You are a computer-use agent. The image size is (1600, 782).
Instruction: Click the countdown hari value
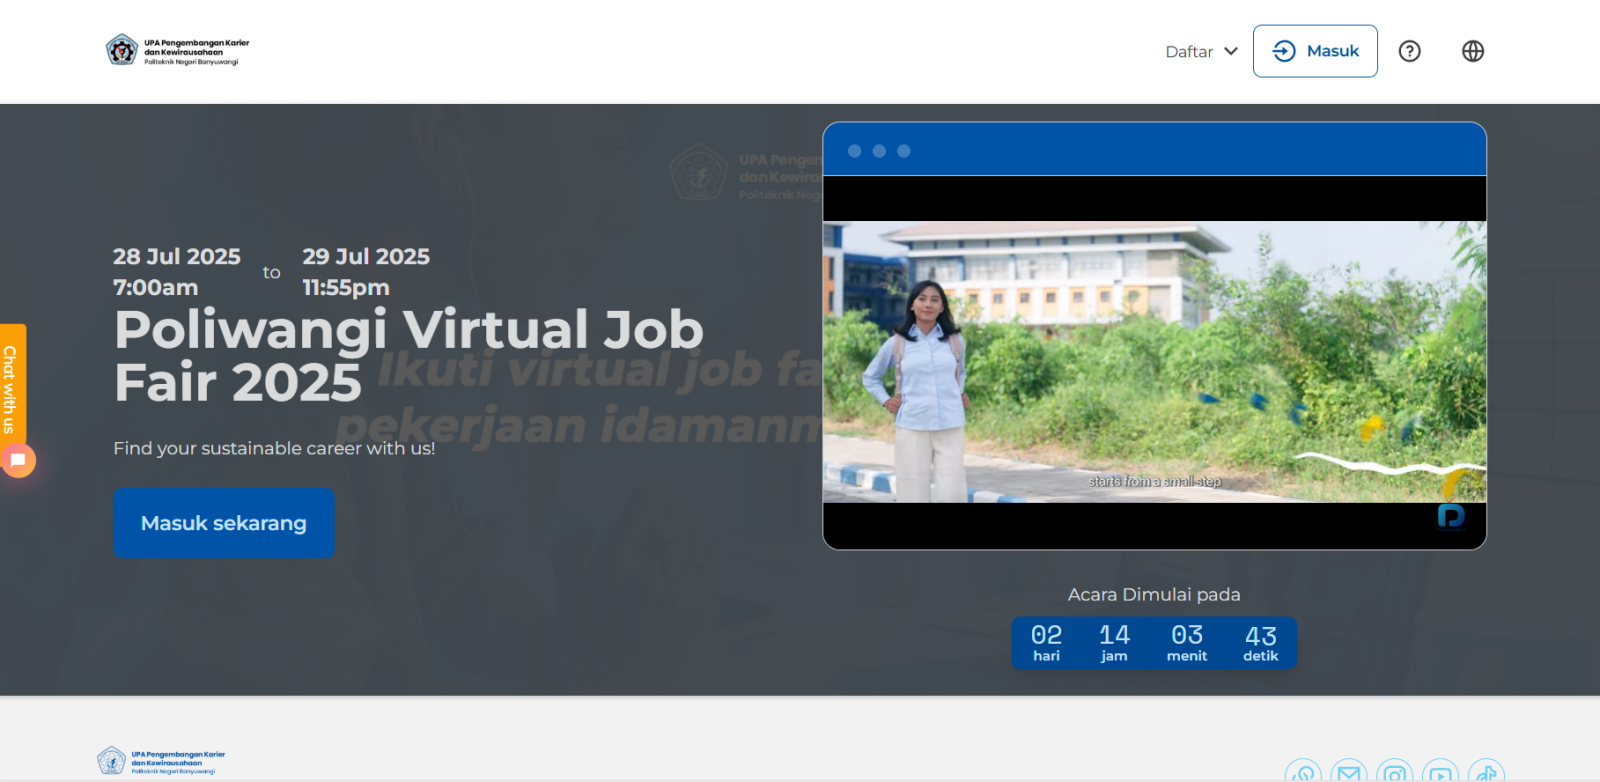(1046, 635)
